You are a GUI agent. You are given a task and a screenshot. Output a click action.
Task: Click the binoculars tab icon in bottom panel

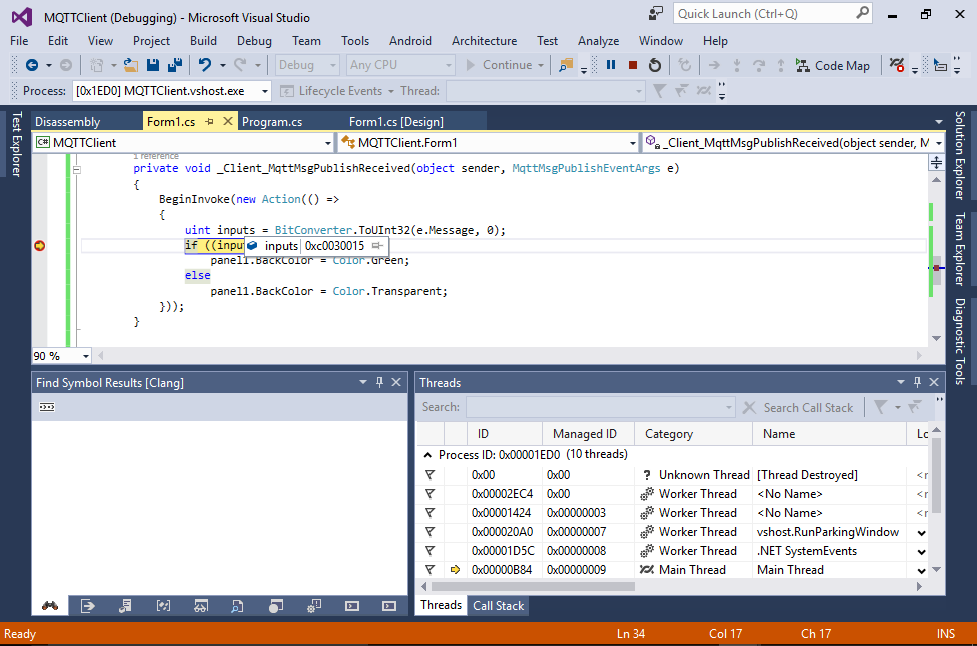point(50,606)
